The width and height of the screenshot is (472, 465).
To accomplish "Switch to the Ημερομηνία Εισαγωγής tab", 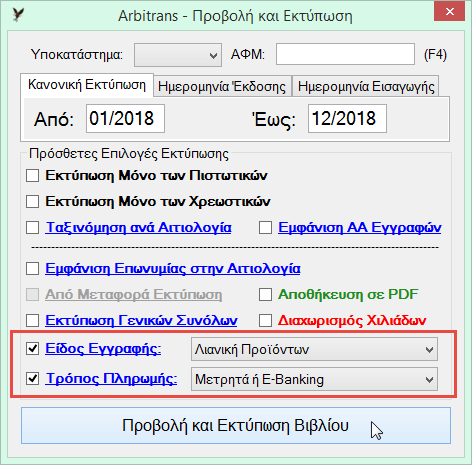I will 366,86.
